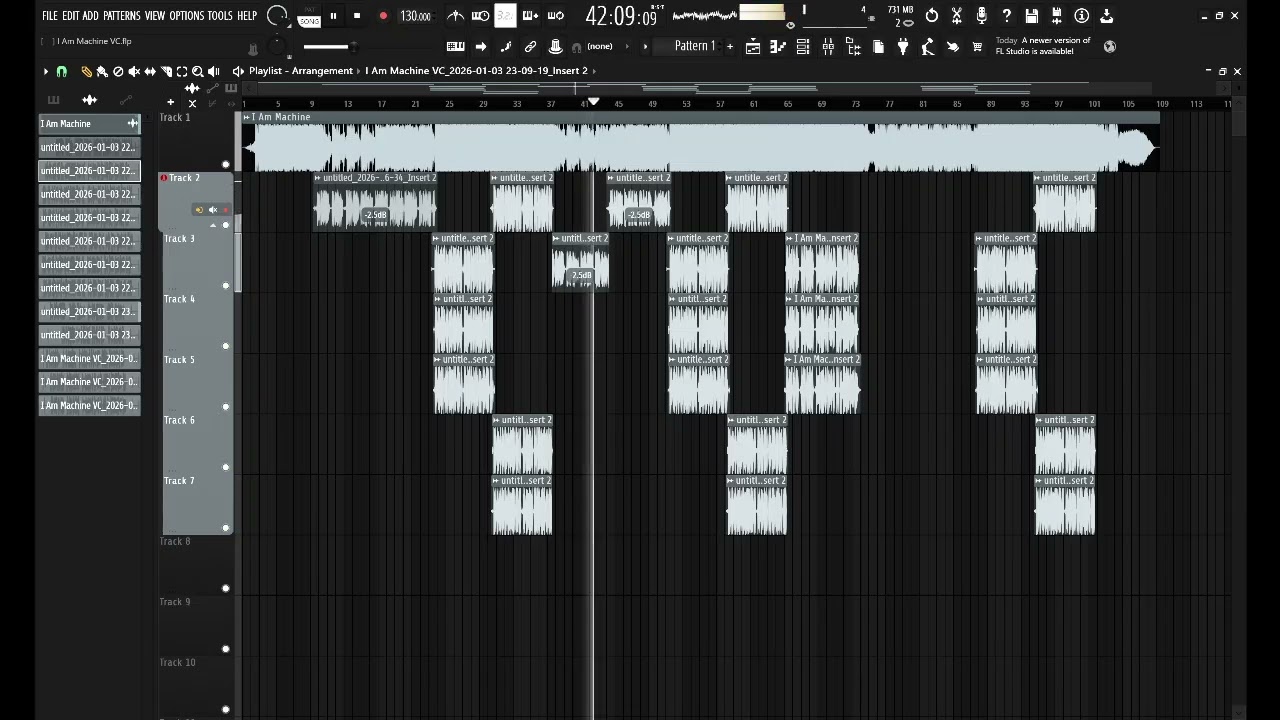Select the select tool
Image resolution: width=1280 pixels, height=720 pixels.
pyautogui.click(x=182, y=71)
